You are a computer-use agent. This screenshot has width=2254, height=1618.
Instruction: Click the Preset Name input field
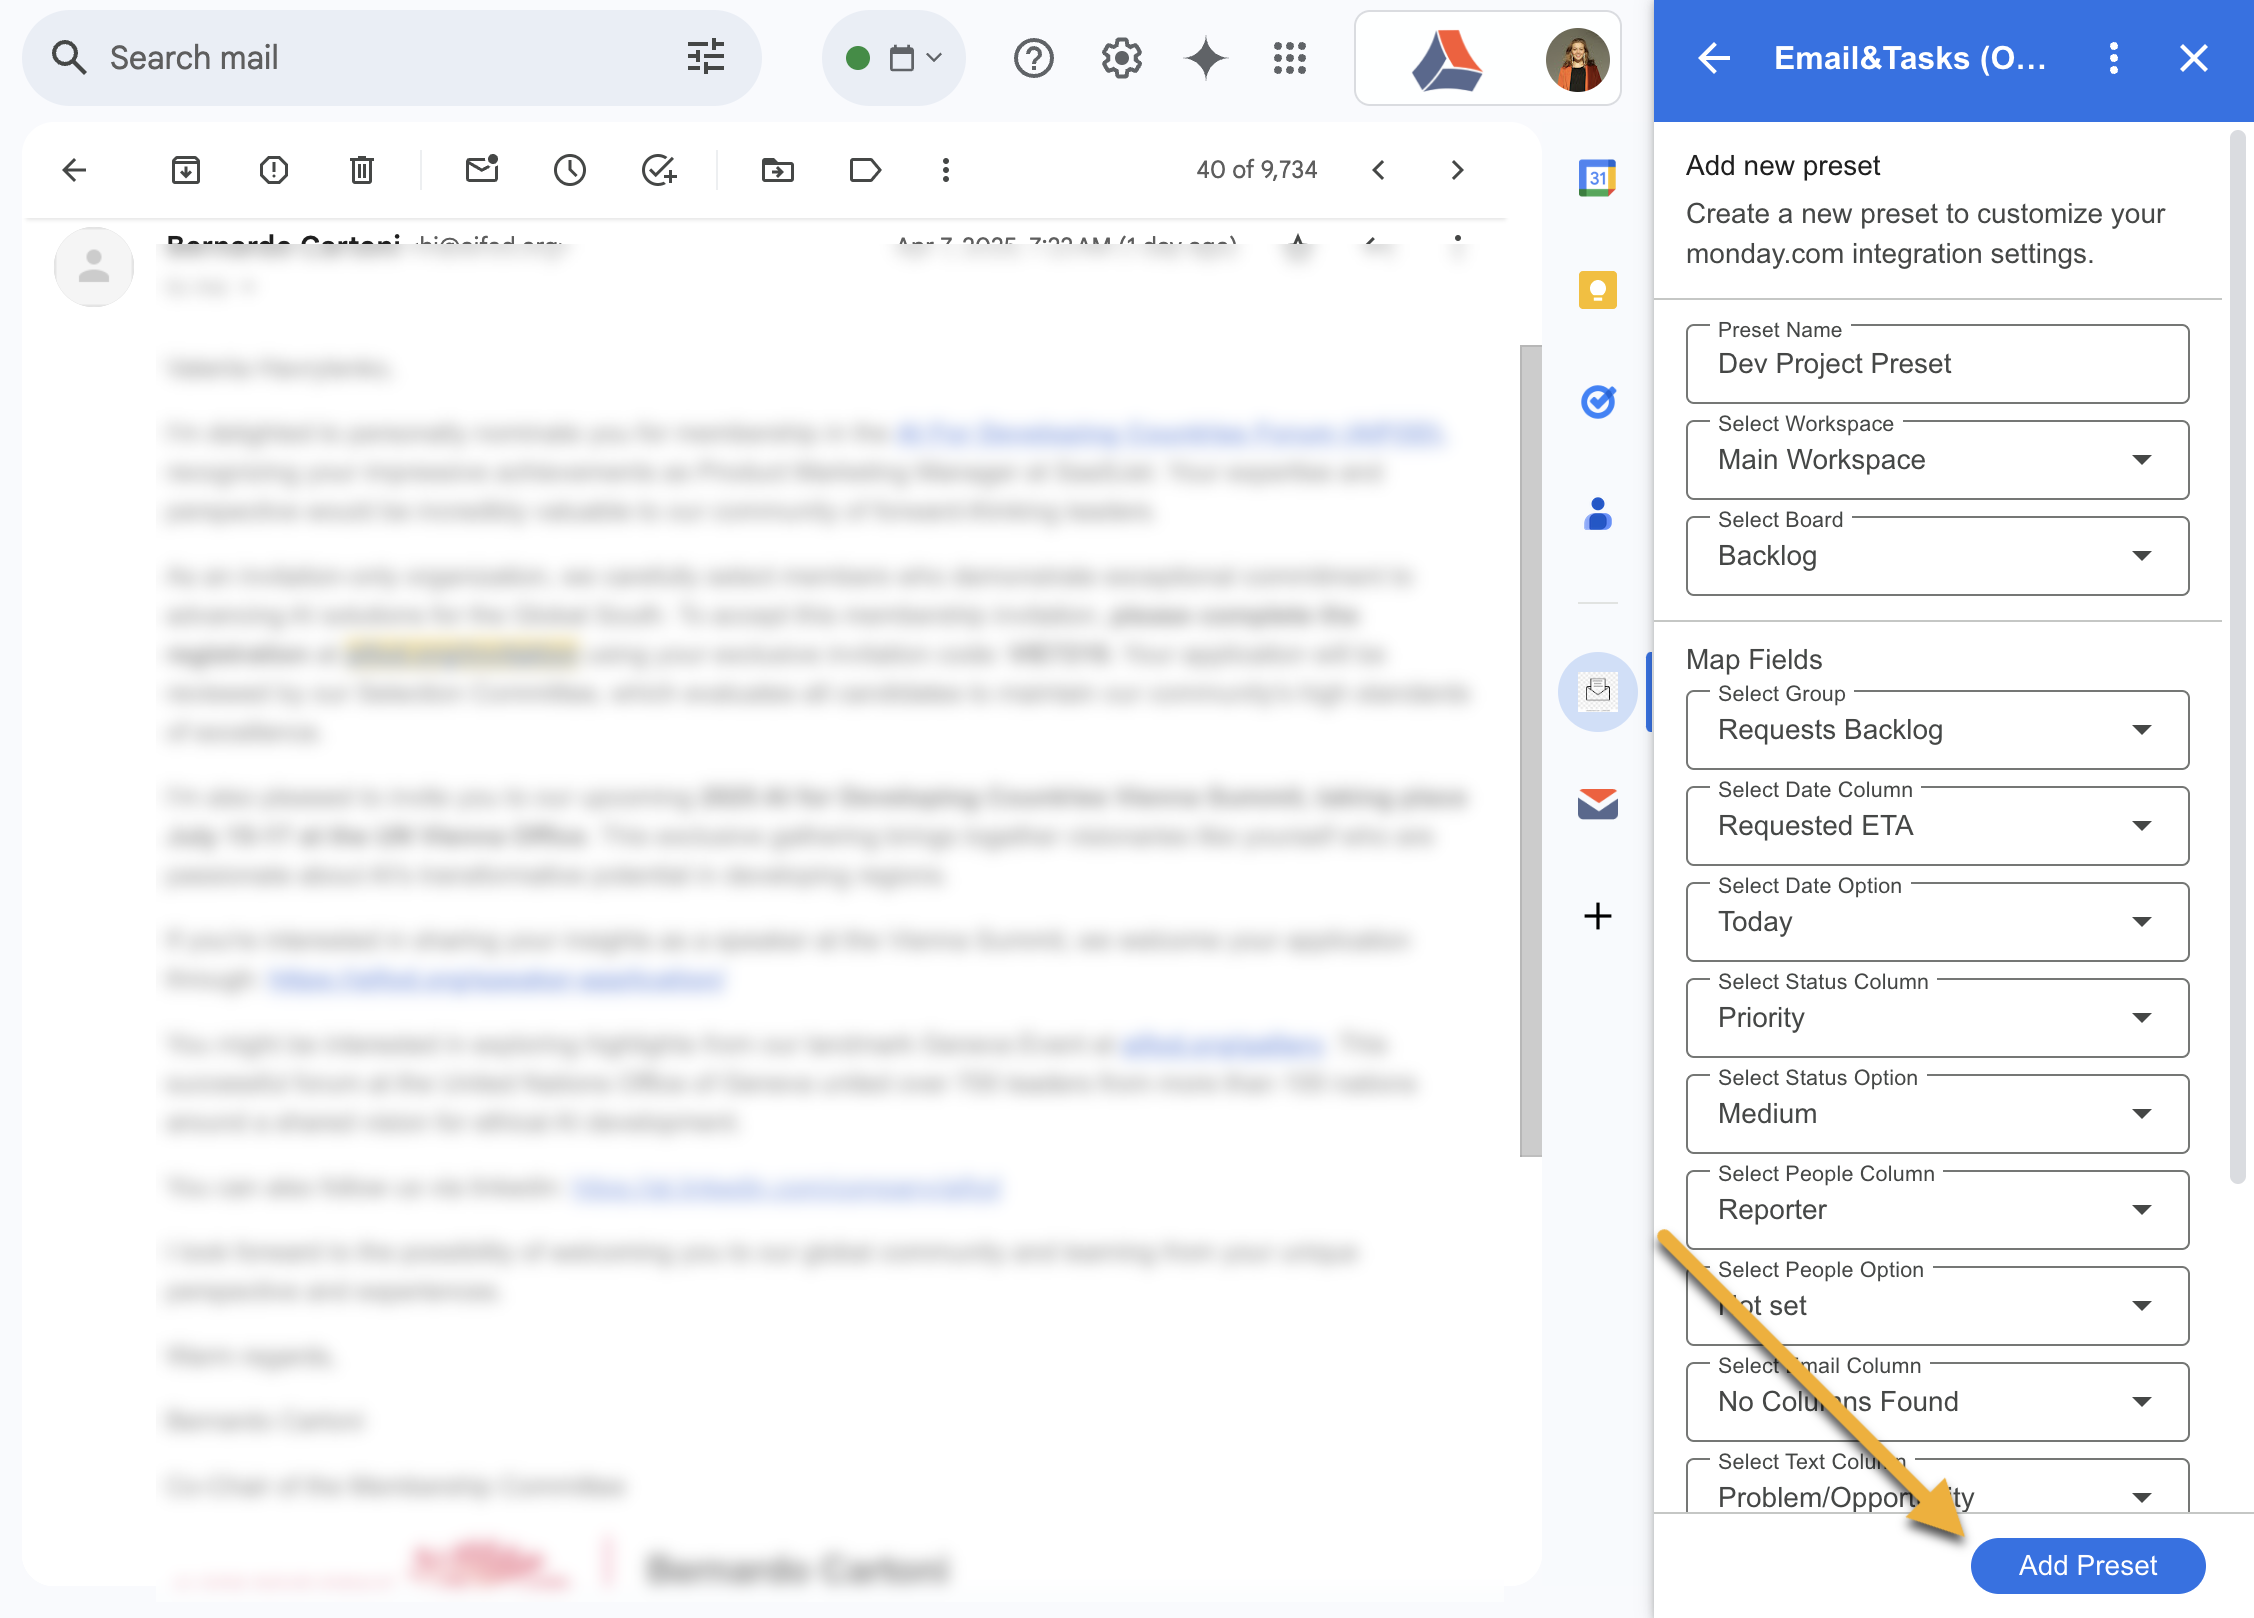(x=1936, y=364)
